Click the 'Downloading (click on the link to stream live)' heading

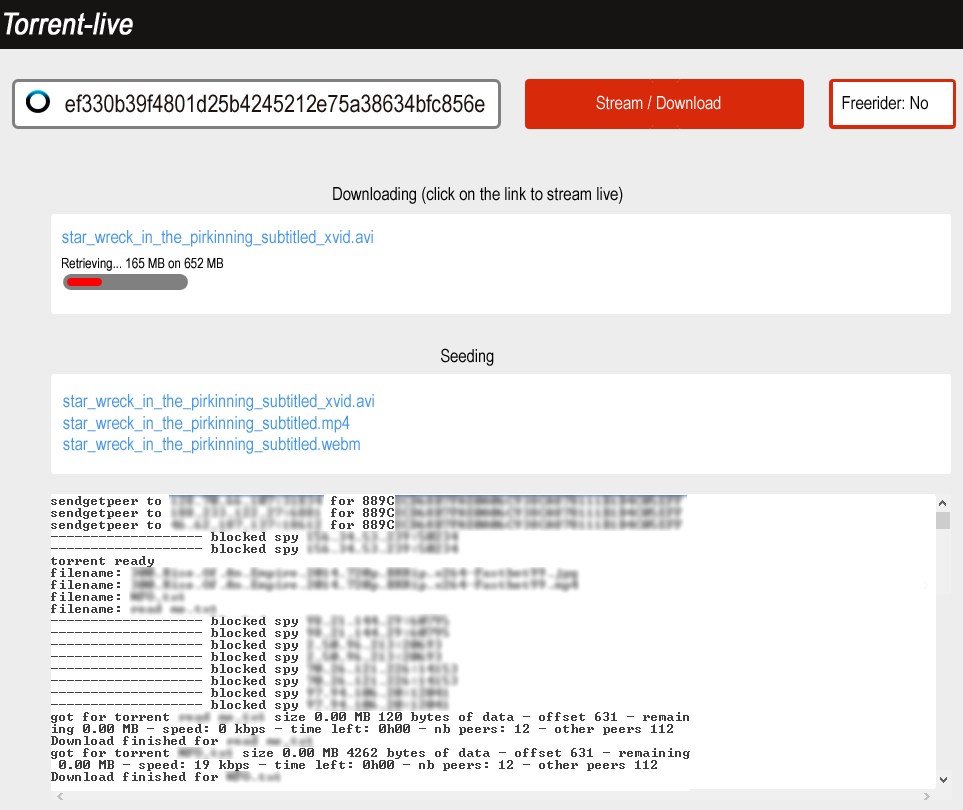(477, 194)
